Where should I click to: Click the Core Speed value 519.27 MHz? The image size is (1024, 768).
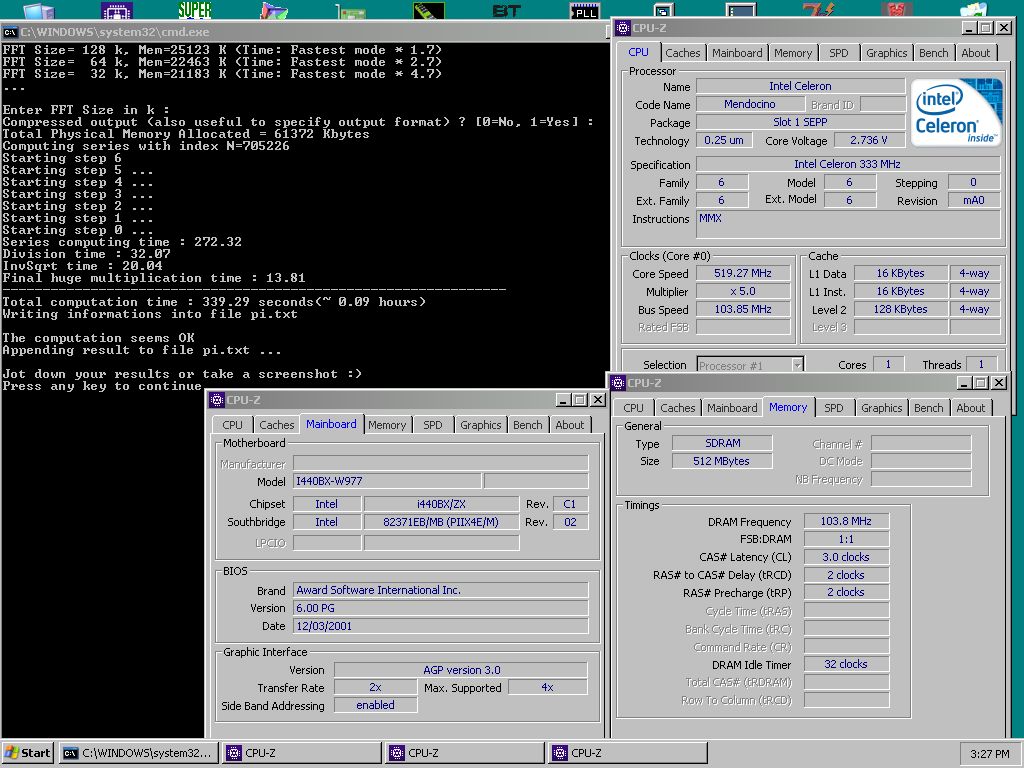tap(743, 273)
